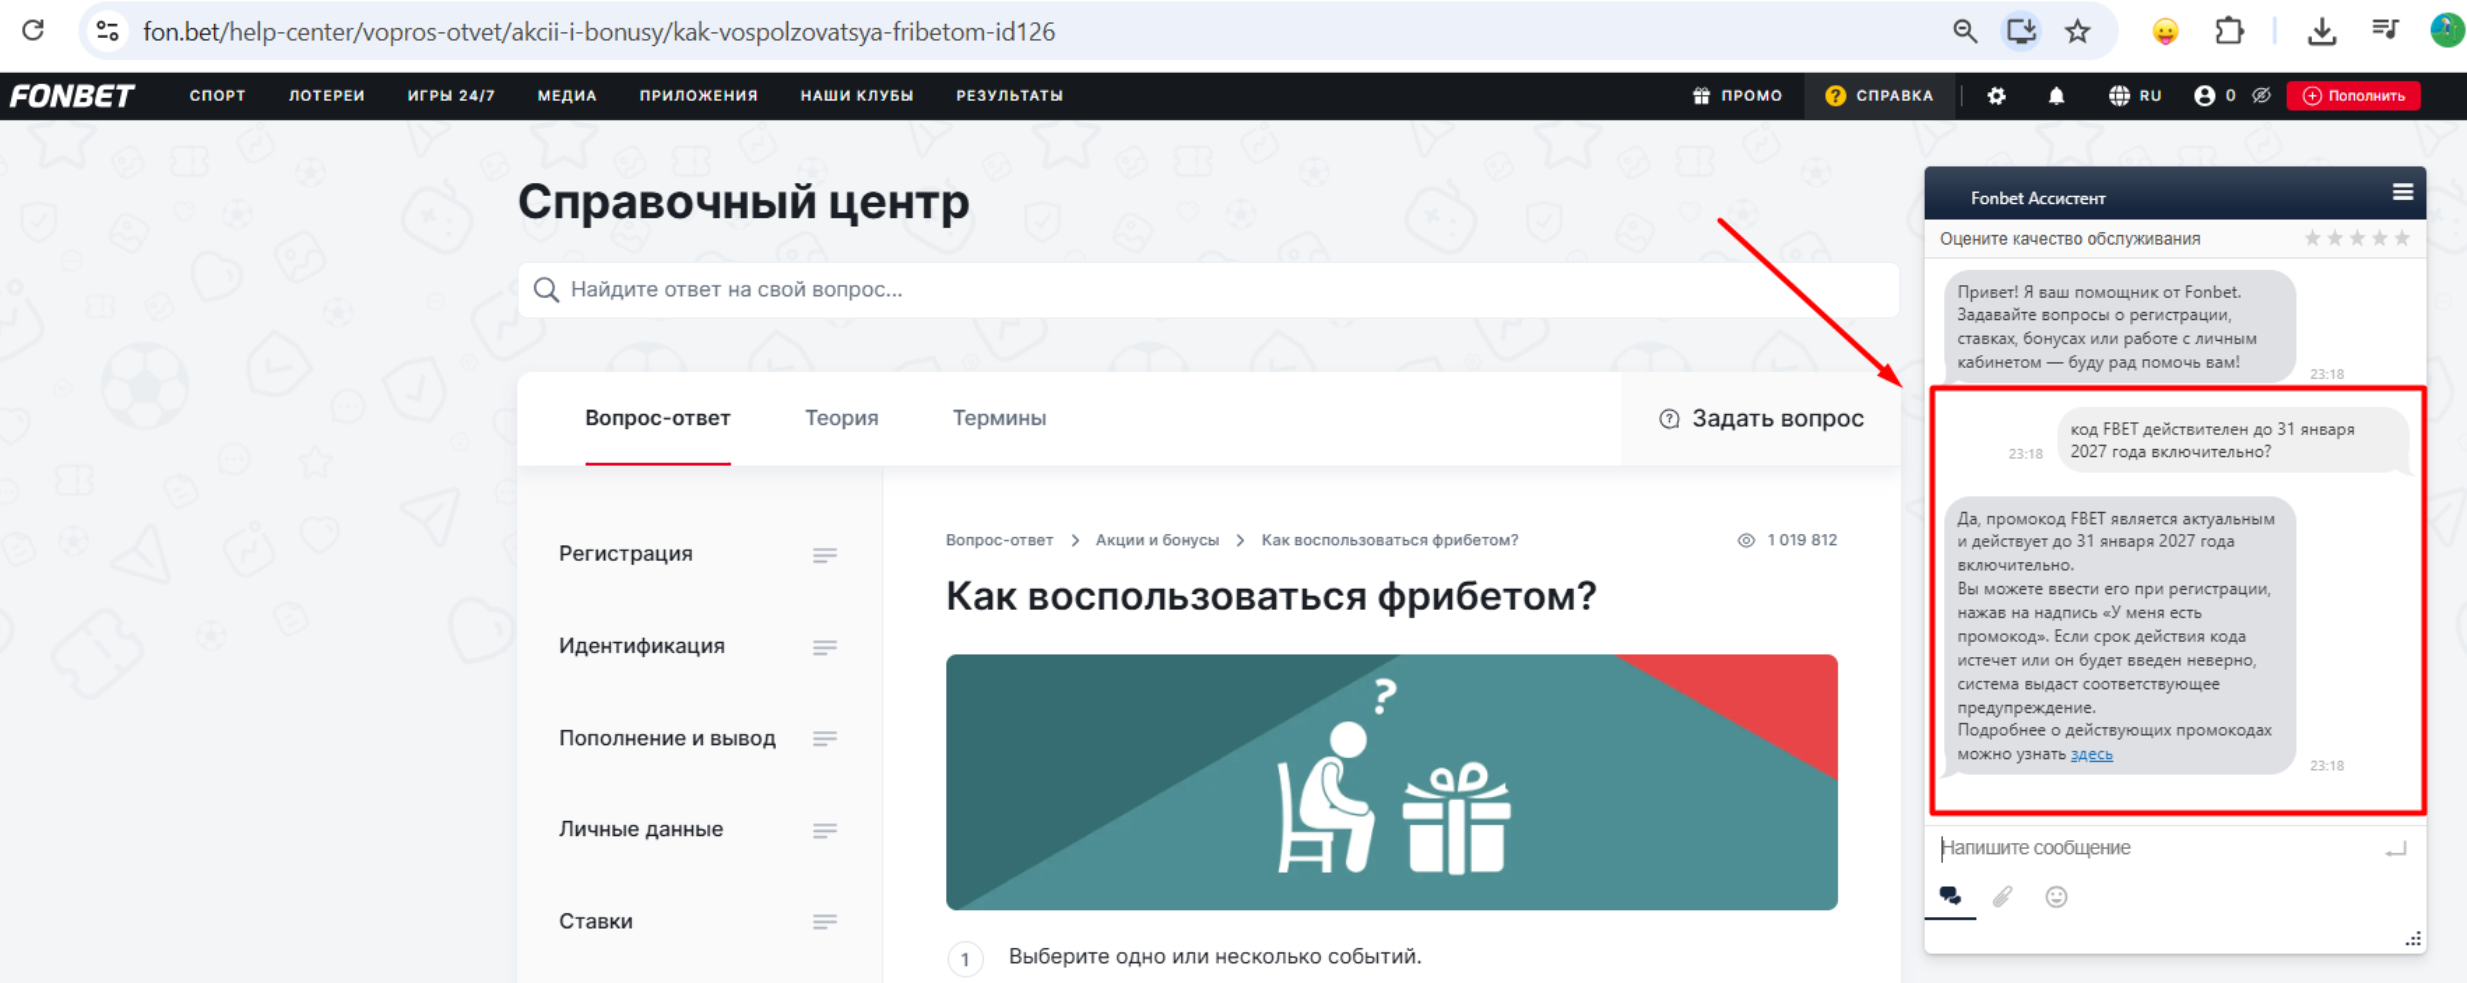Open the ИГРЫ 24/7 menu item

(451, 96)
